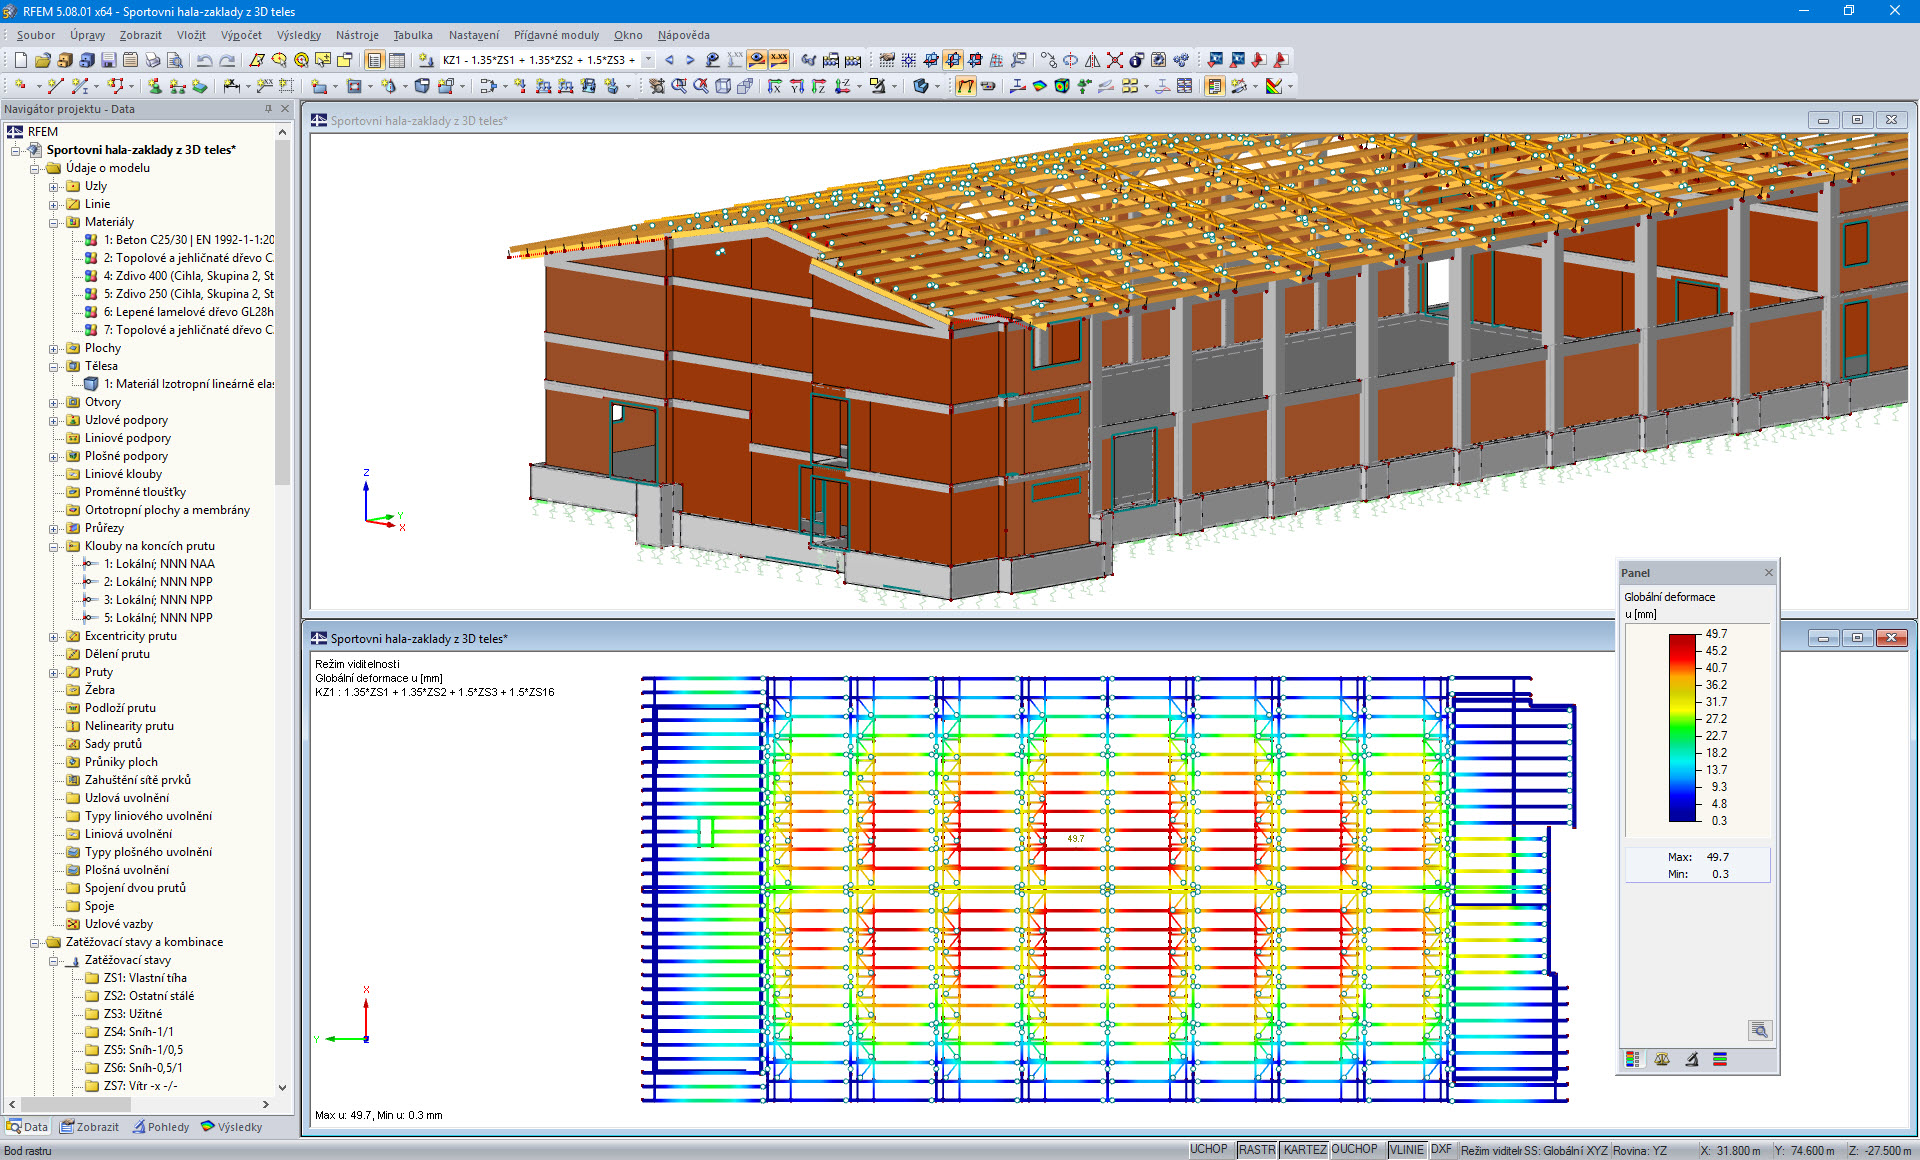The width and height of the screenshot is (1920, 1160).
Task: Click the magnifier options button in Panel
Action: (x=1759, y=1030)
